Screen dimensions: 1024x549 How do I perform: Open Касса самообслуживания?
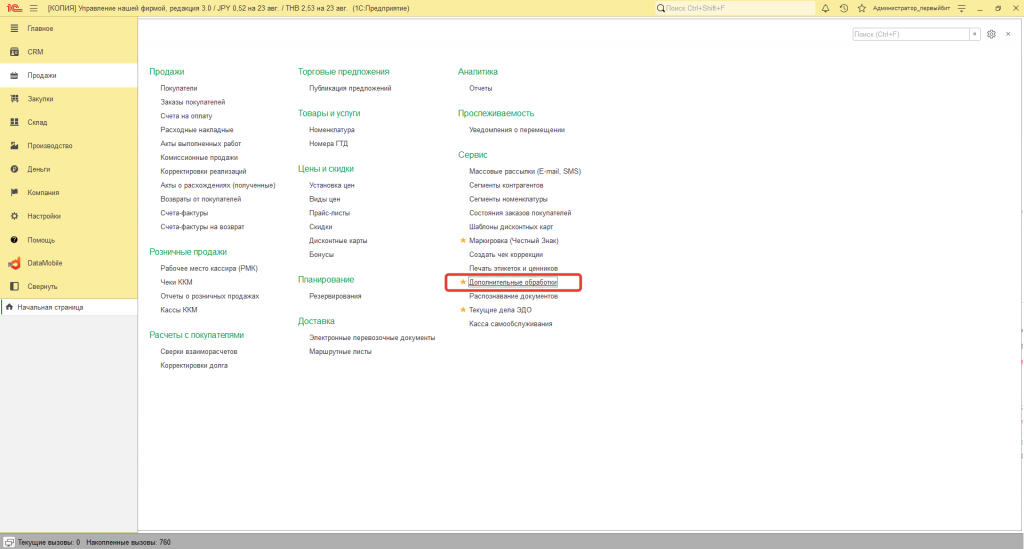click(511, 324)
